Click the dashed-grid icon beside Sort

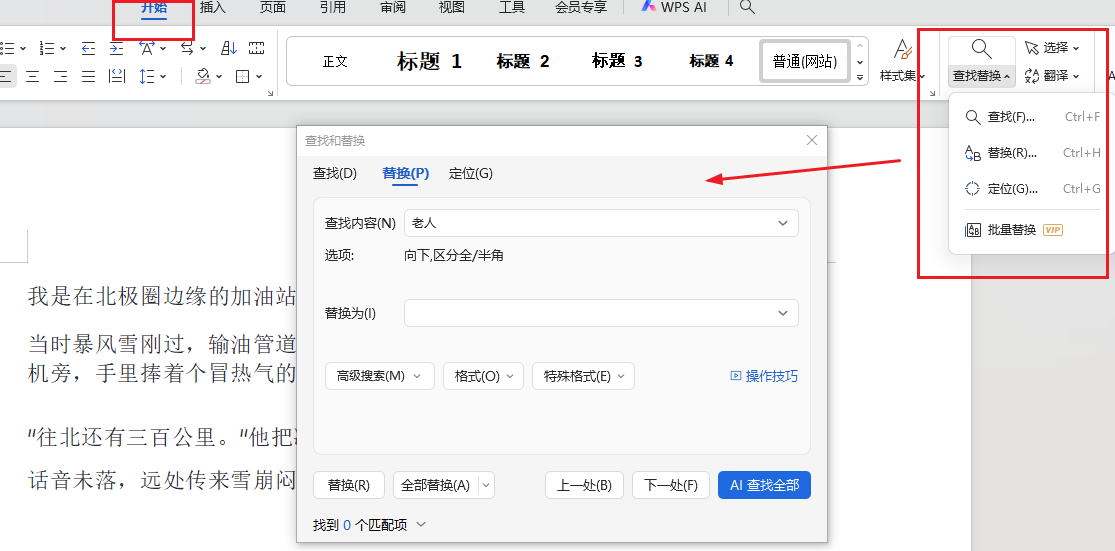click(257, 48)
